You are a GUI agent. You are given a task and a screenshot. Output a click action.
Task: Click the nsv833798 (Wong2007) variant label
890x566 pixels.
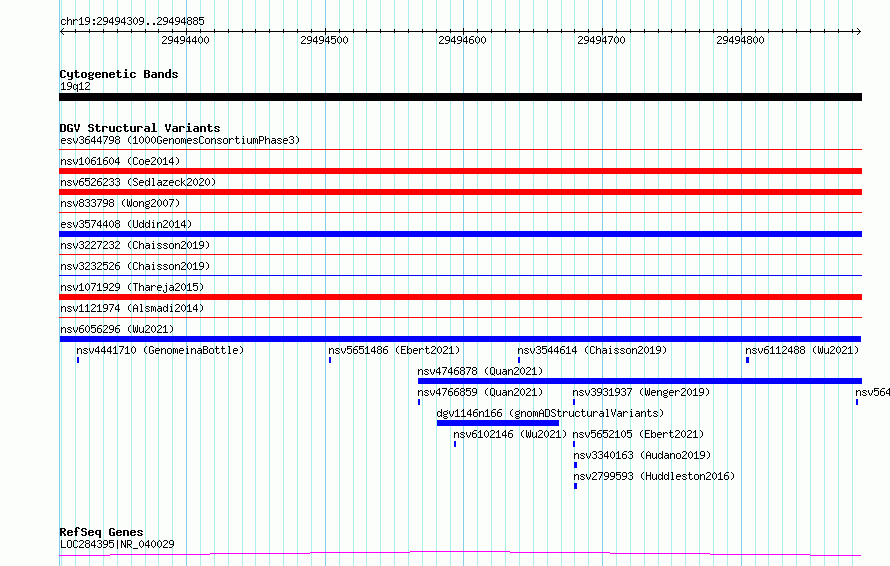[x=120, y=203]
